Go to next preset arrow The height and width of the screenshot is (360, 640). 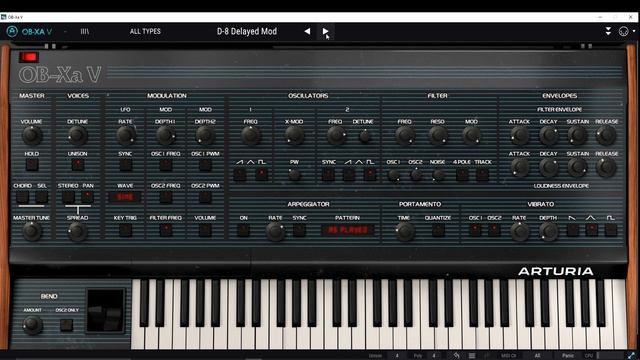point(325,31)
